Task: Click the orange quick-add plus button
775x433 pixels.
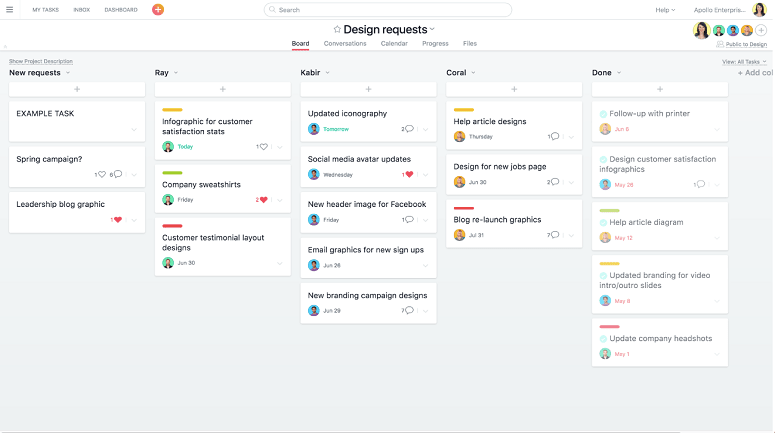Action: pyautogui.click(x=158, y=9)
